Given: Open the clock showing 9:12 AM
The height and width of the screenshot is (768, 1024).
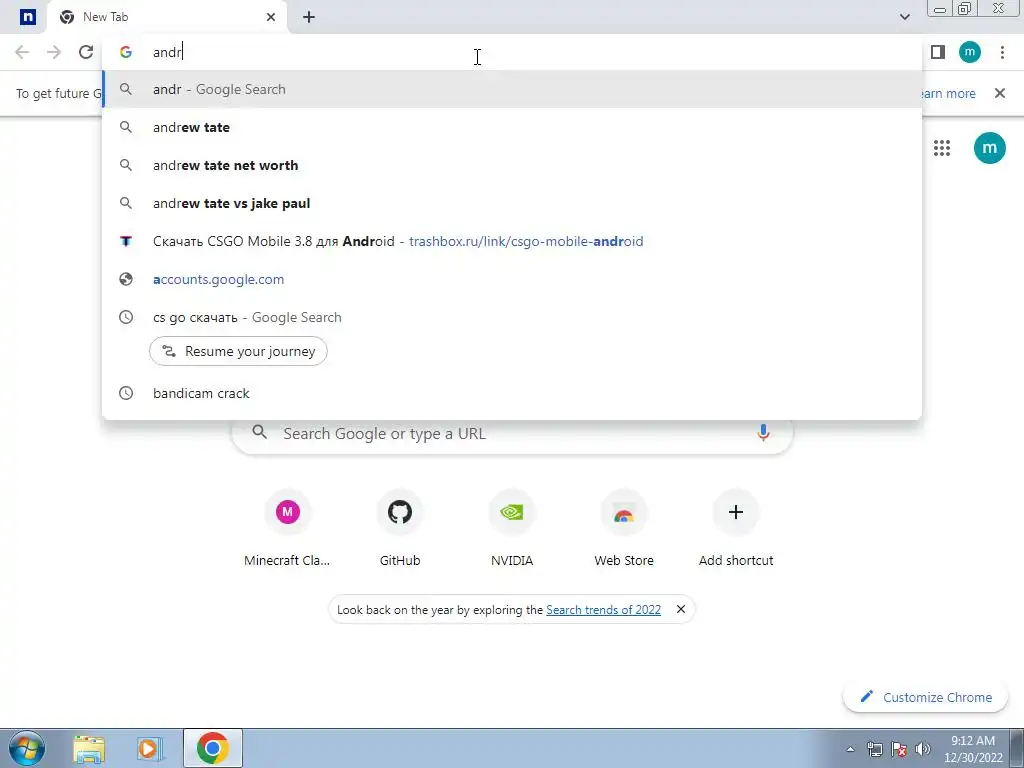Looking at the screenshot, I should pyautogui.click(x=973, y=749).
